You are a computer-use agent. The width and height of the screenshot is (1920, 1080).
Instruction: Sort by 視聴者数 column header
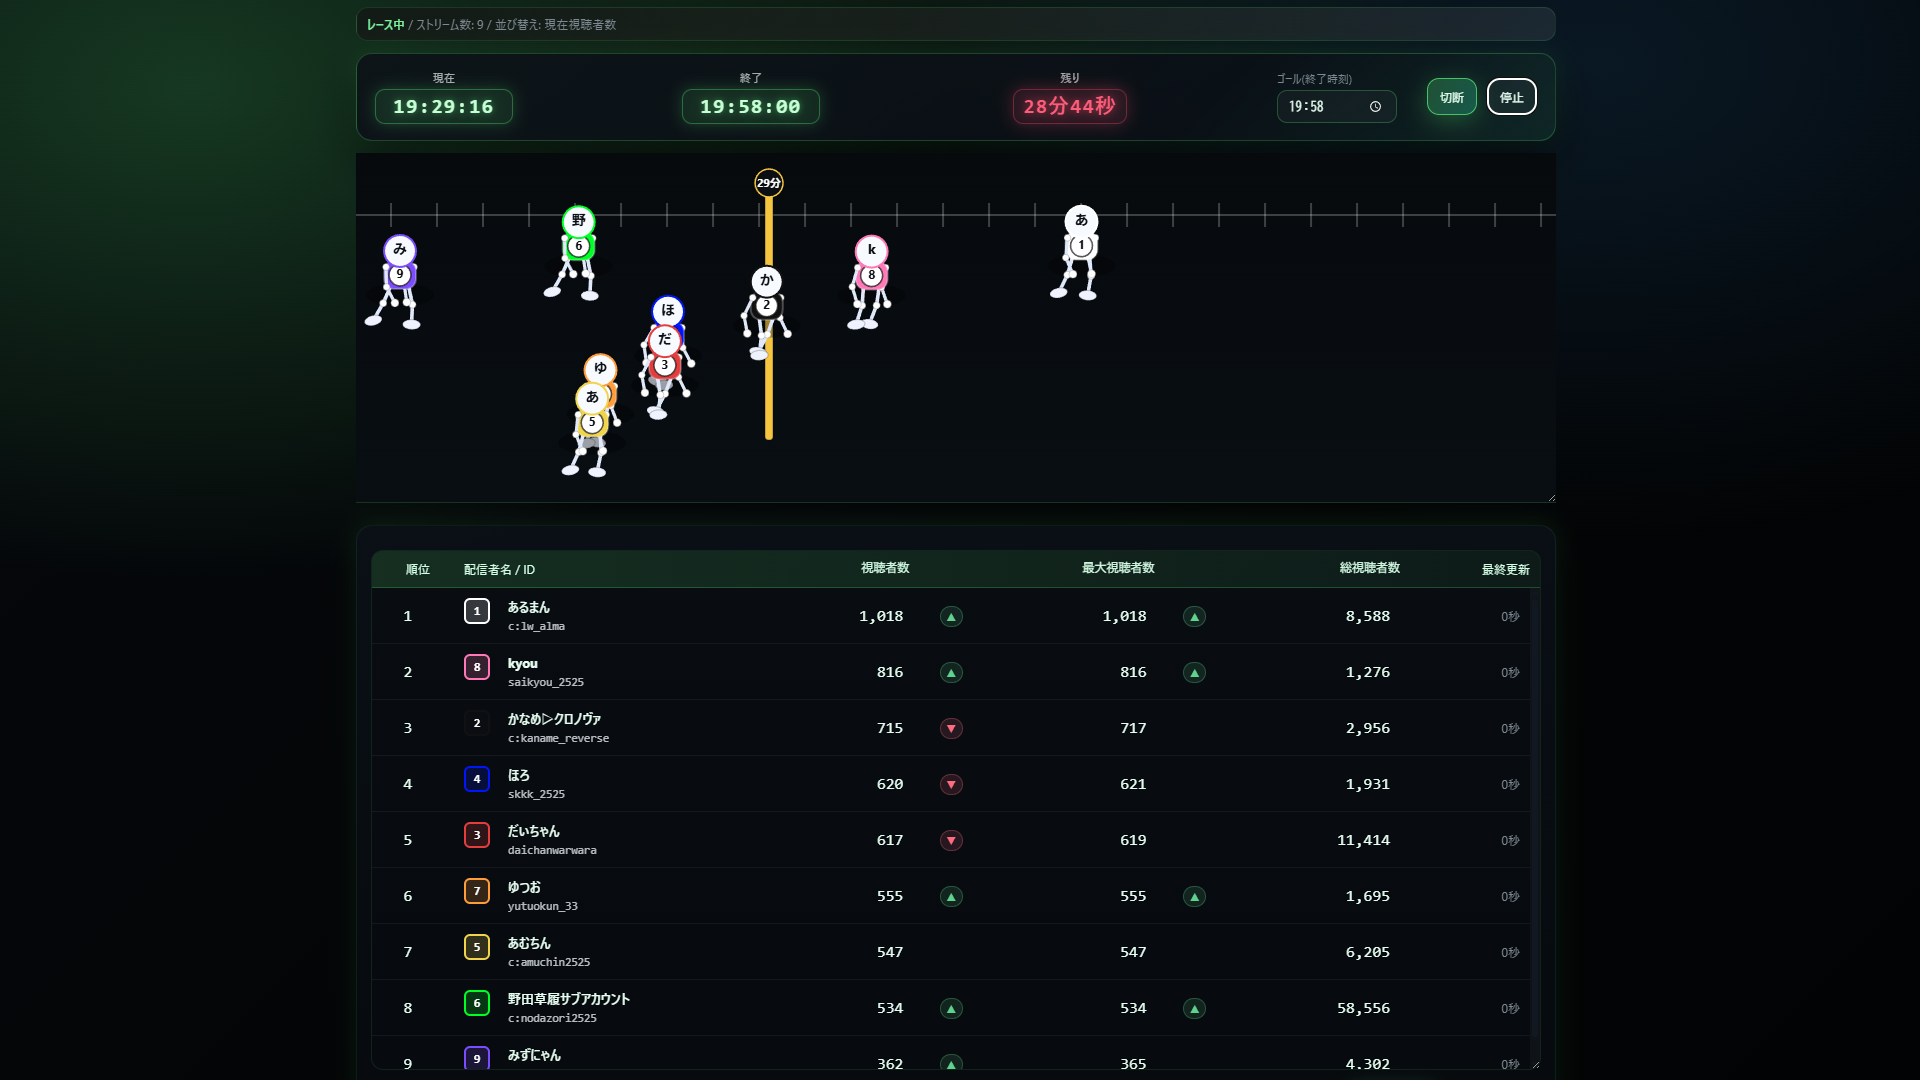click(x=885, y=568)
